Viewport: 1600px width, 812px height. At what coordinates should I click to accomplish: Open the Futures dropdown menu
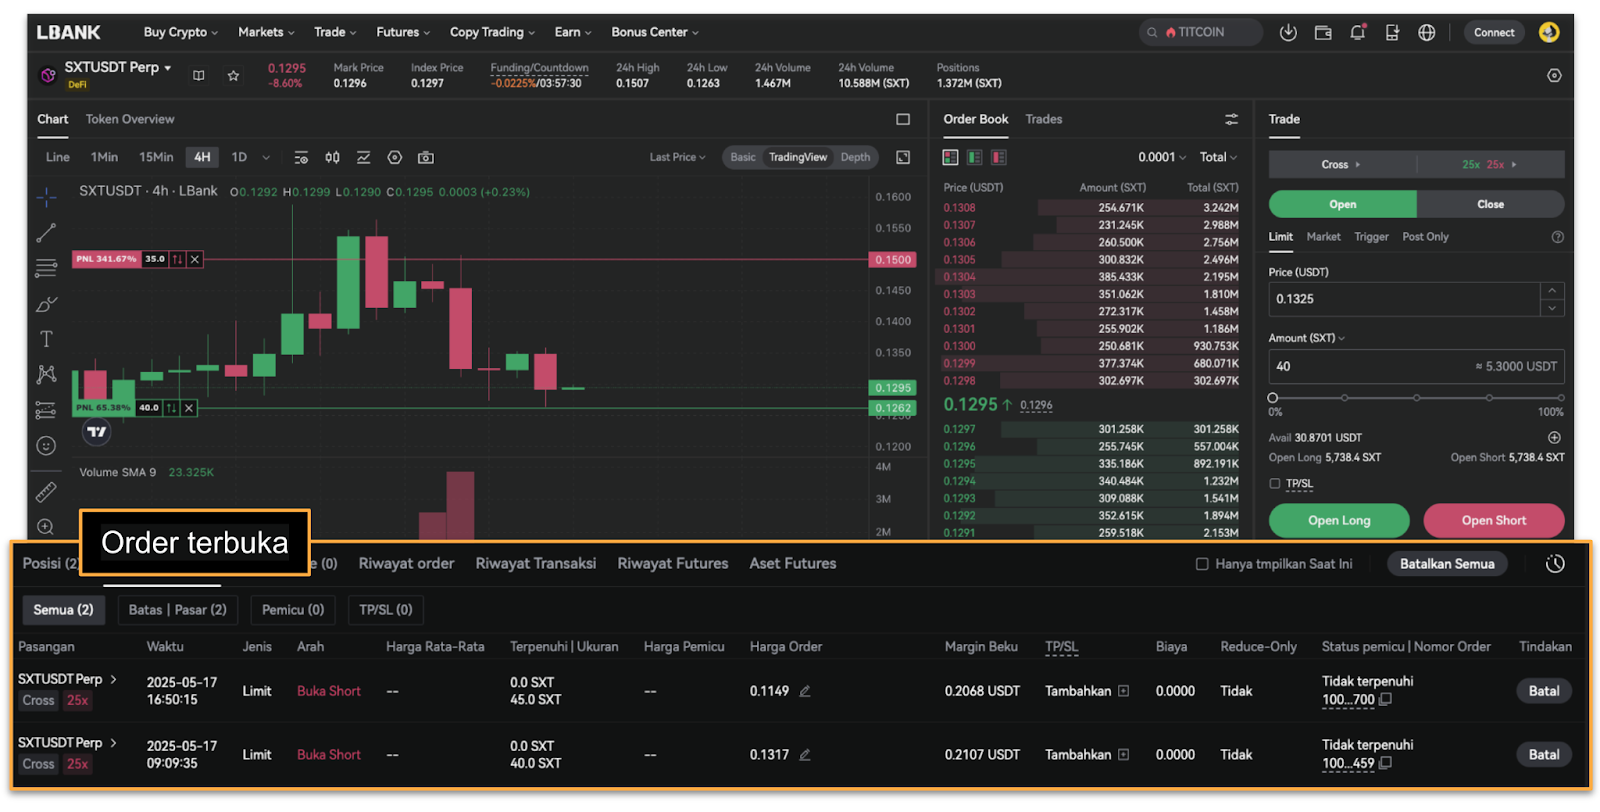403,32
